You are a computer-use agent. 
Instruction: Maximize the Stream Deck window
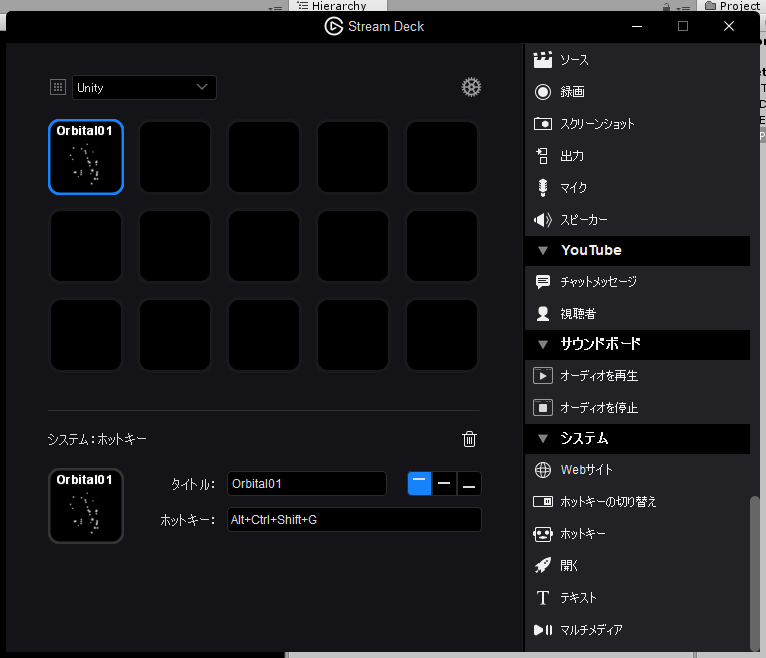(x=683, y=26)
